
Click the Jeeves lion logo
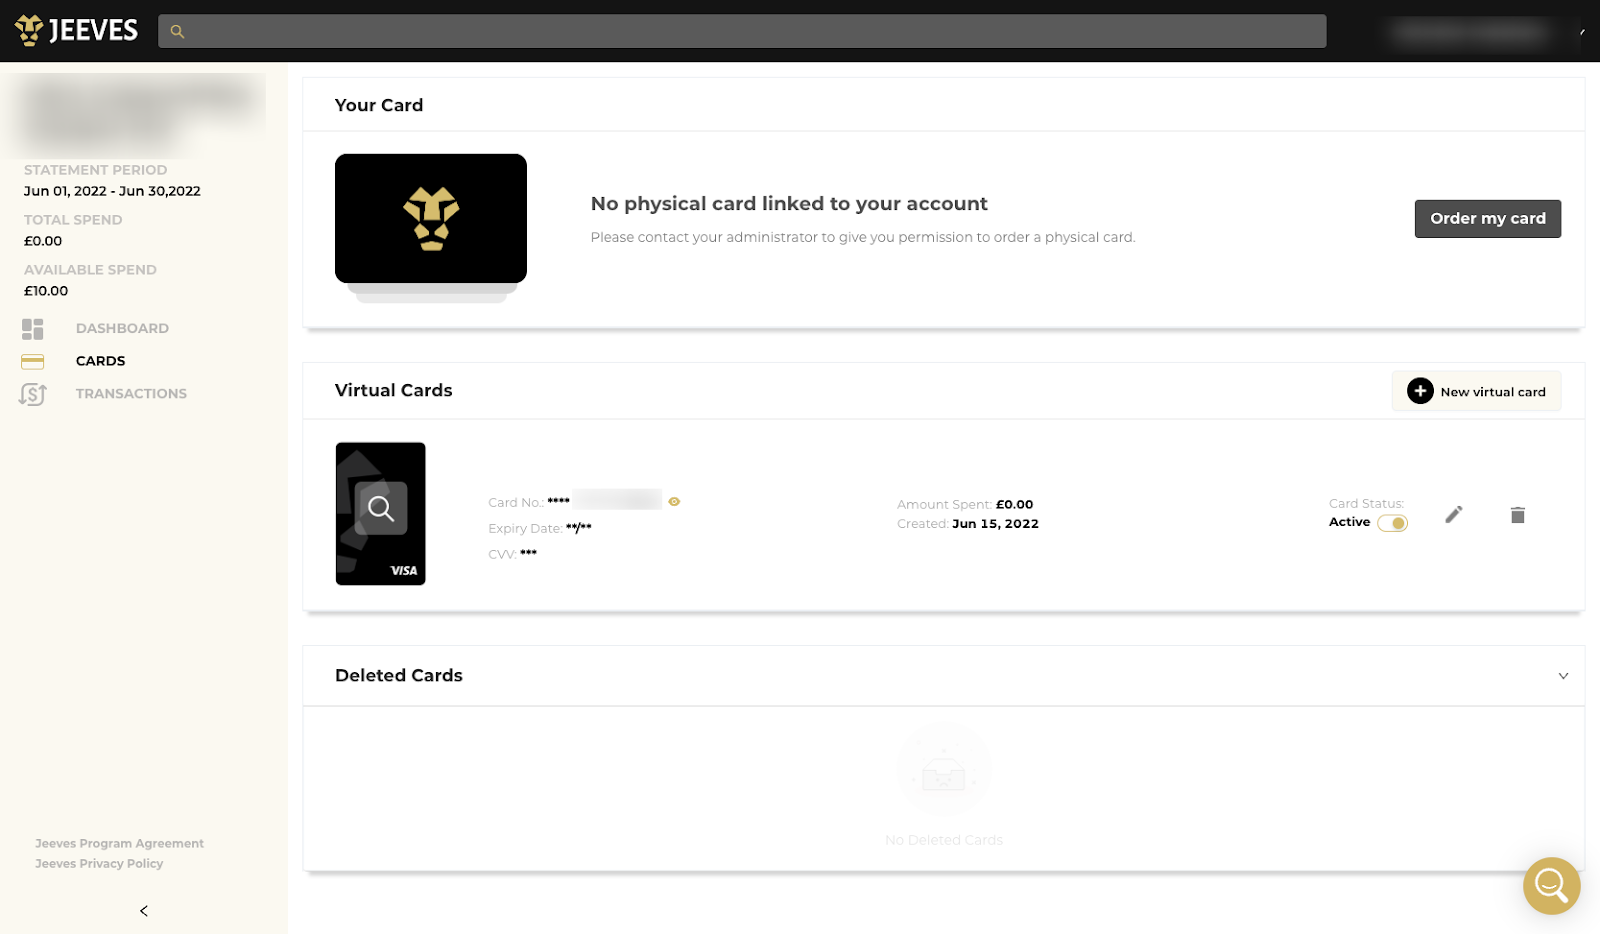(29, 29)
